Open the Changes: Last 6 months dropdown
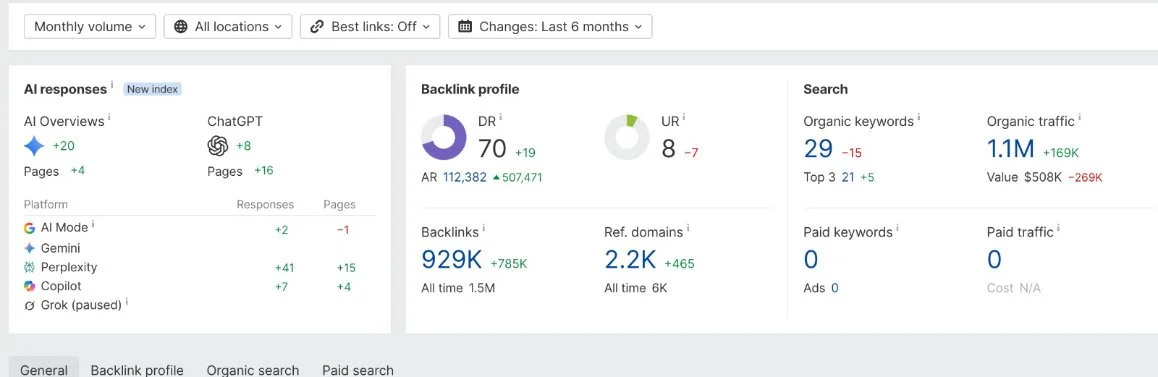Screen dimensions: 1158x377 point(550,27)
